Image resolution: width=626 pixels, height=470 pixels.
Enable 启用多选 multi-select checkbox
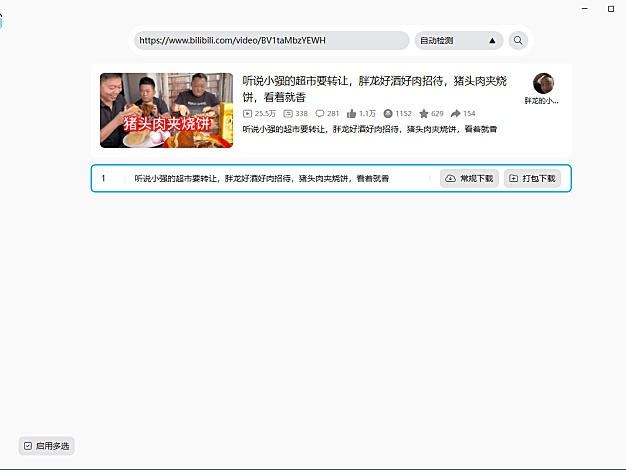tap(46, 446)
